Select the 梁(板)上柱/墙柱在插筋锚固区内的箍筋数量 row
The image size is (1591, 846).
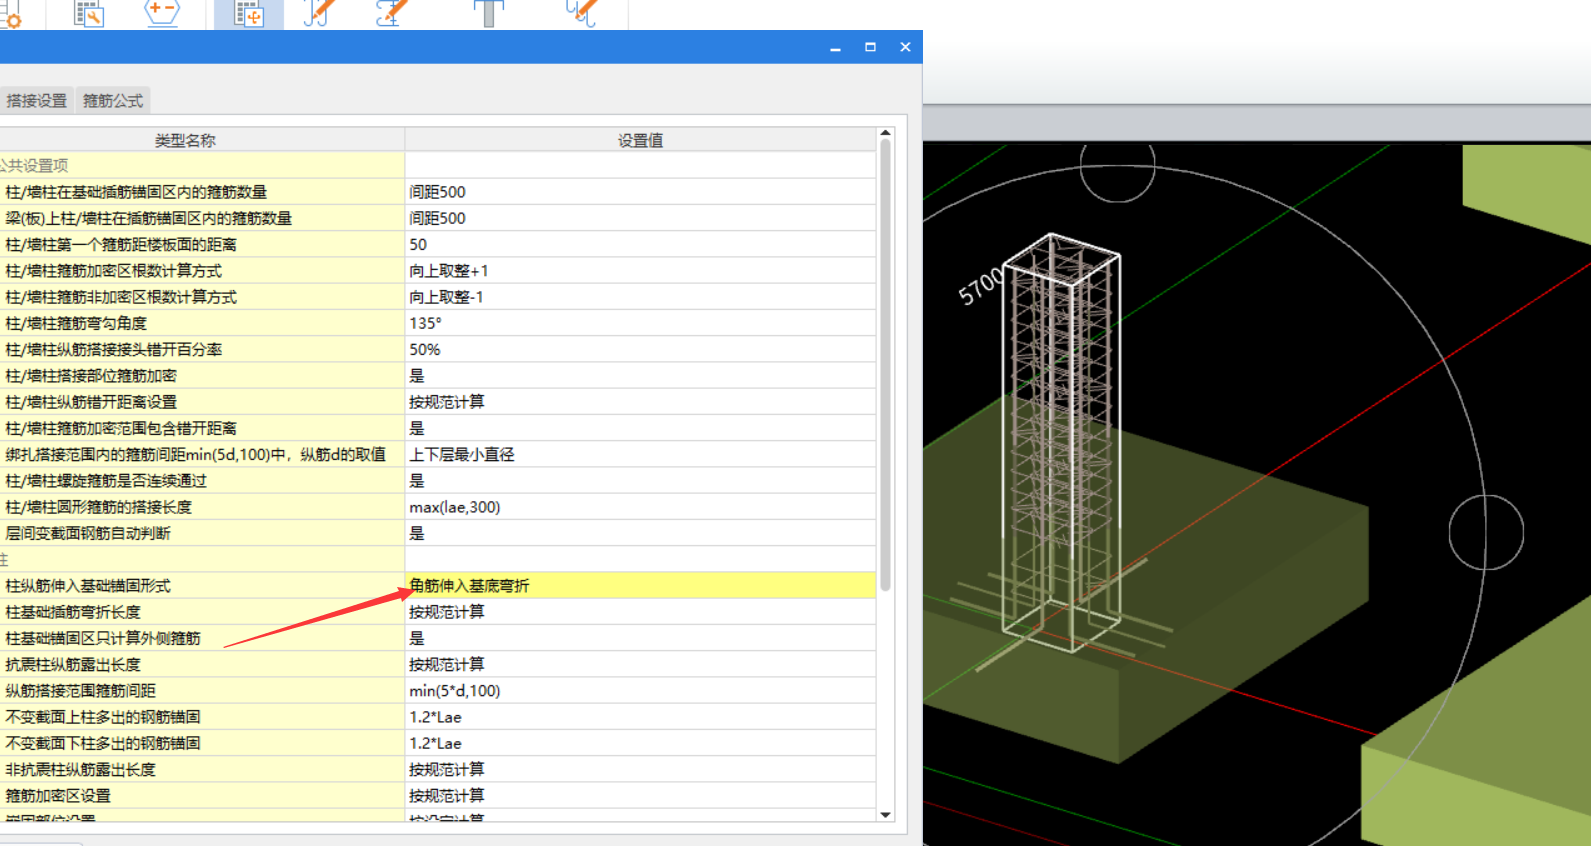(x=202, y=218)
